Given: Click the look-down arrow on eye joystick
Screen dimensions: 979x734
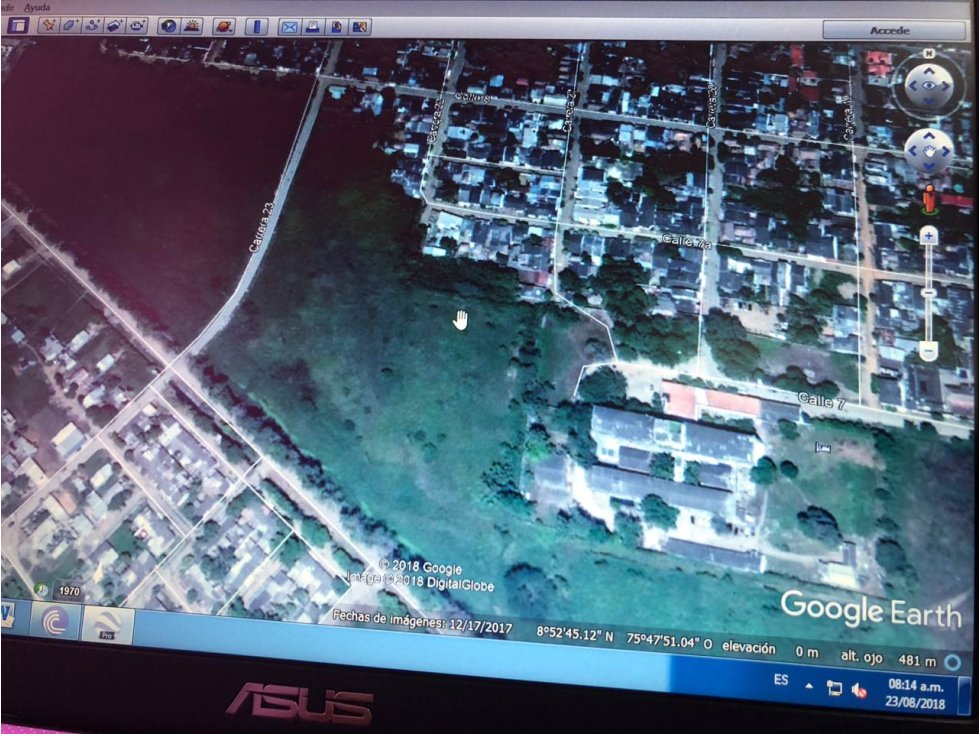Looking at the screenshot, I should [928, 101].
